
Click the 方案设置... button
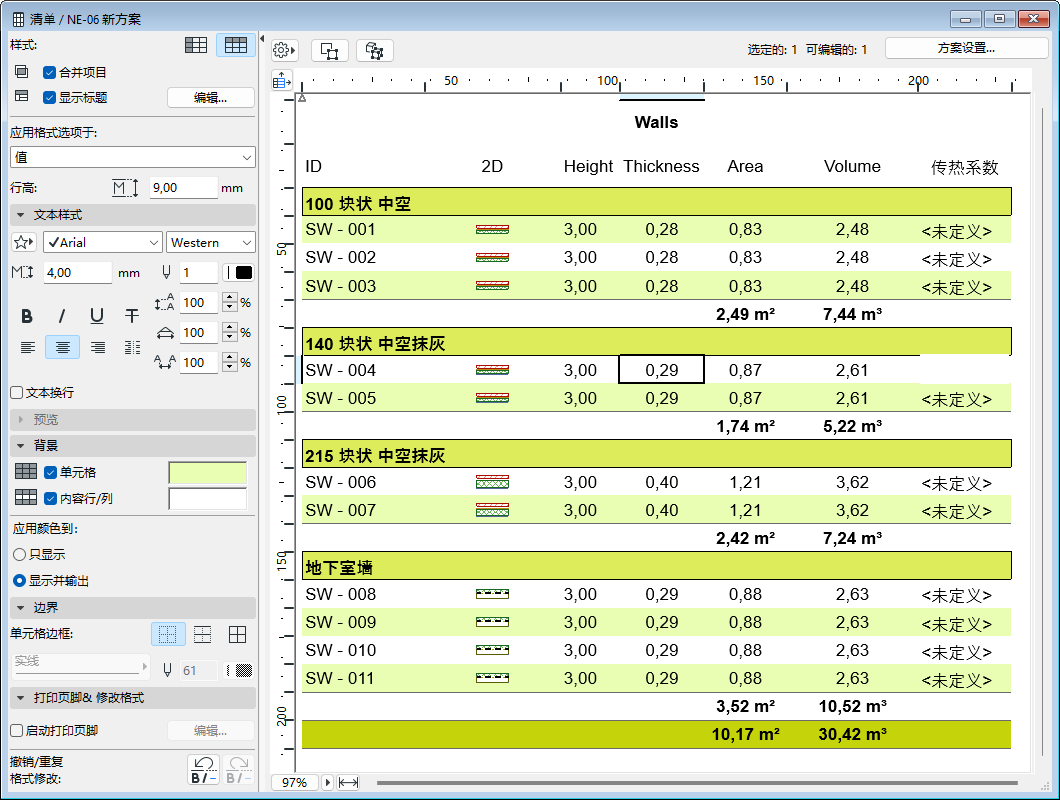click(x=965, y=48)
